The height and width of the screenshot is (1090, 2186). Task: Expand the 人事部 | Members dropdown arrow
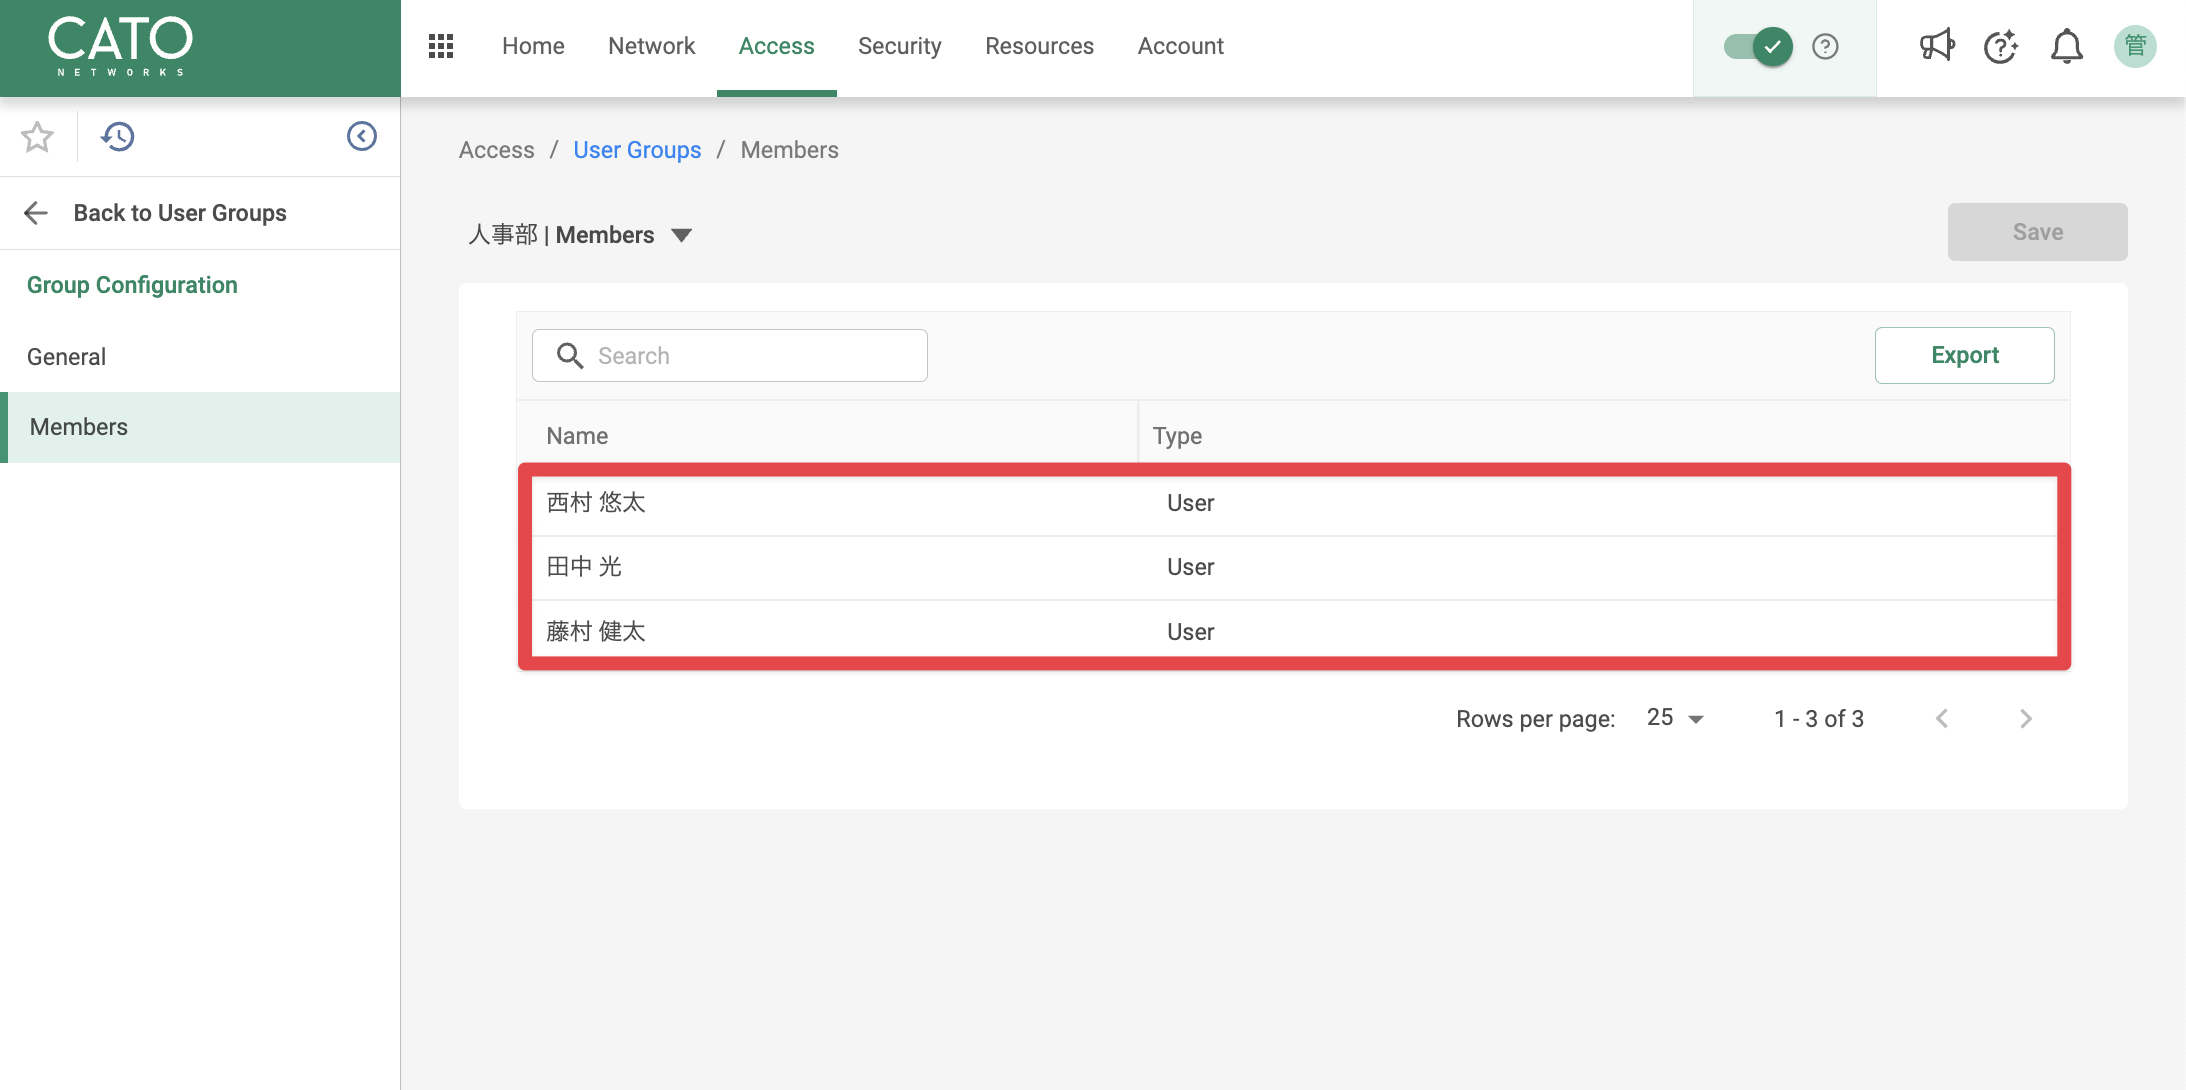682,235
